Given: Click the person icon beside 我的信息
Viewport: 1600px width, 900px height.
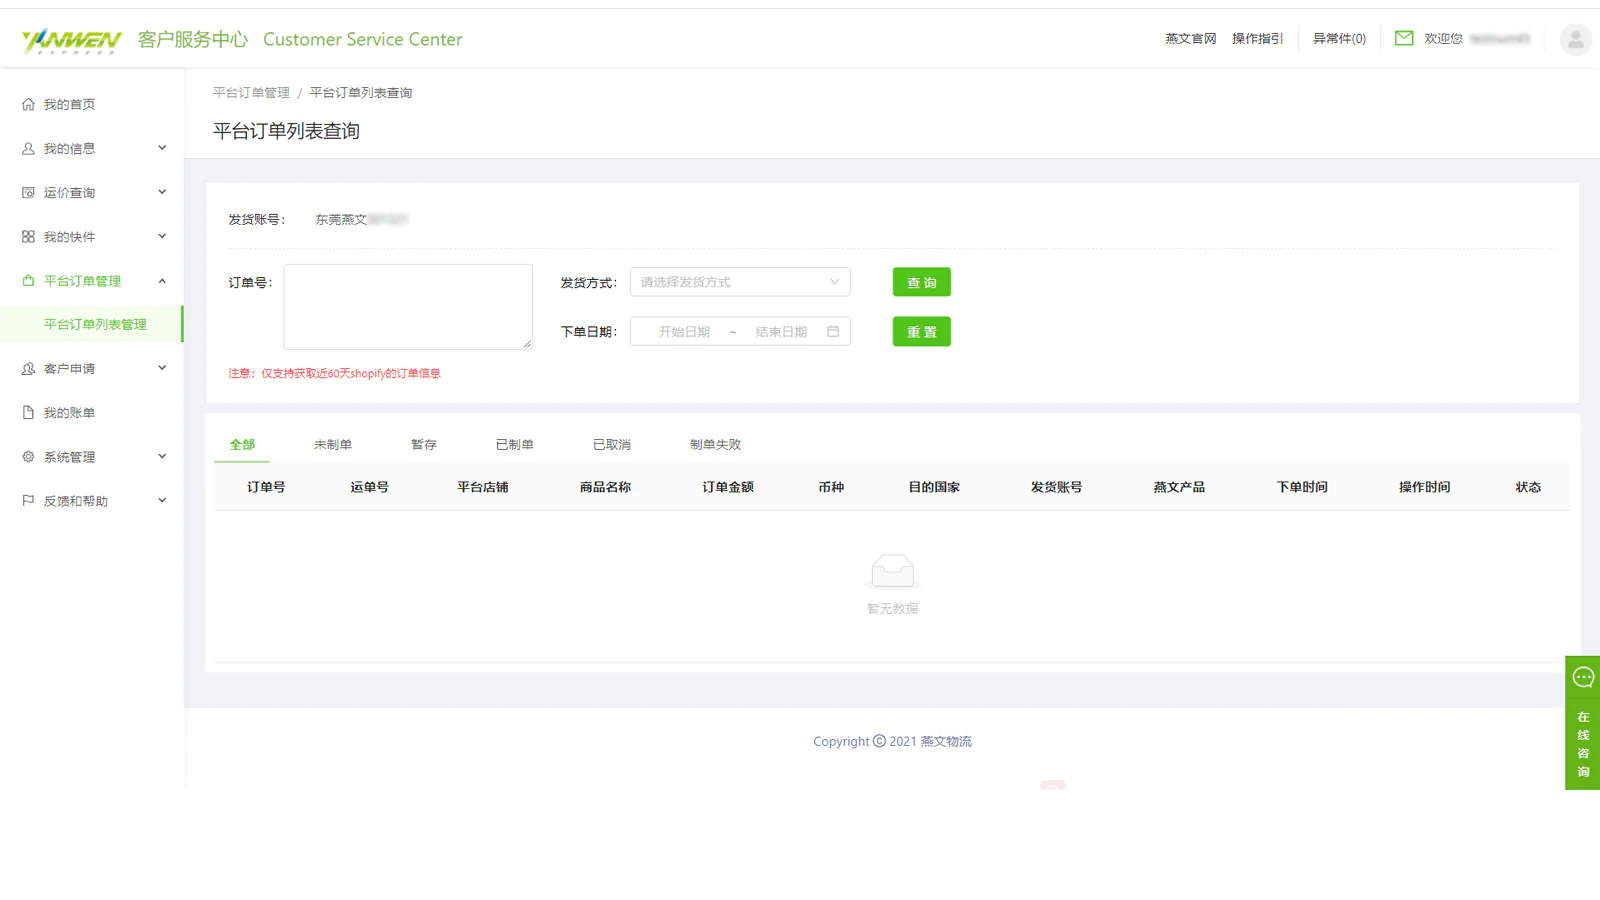Looking at the screenshot, I should click(x=28, y=148).
